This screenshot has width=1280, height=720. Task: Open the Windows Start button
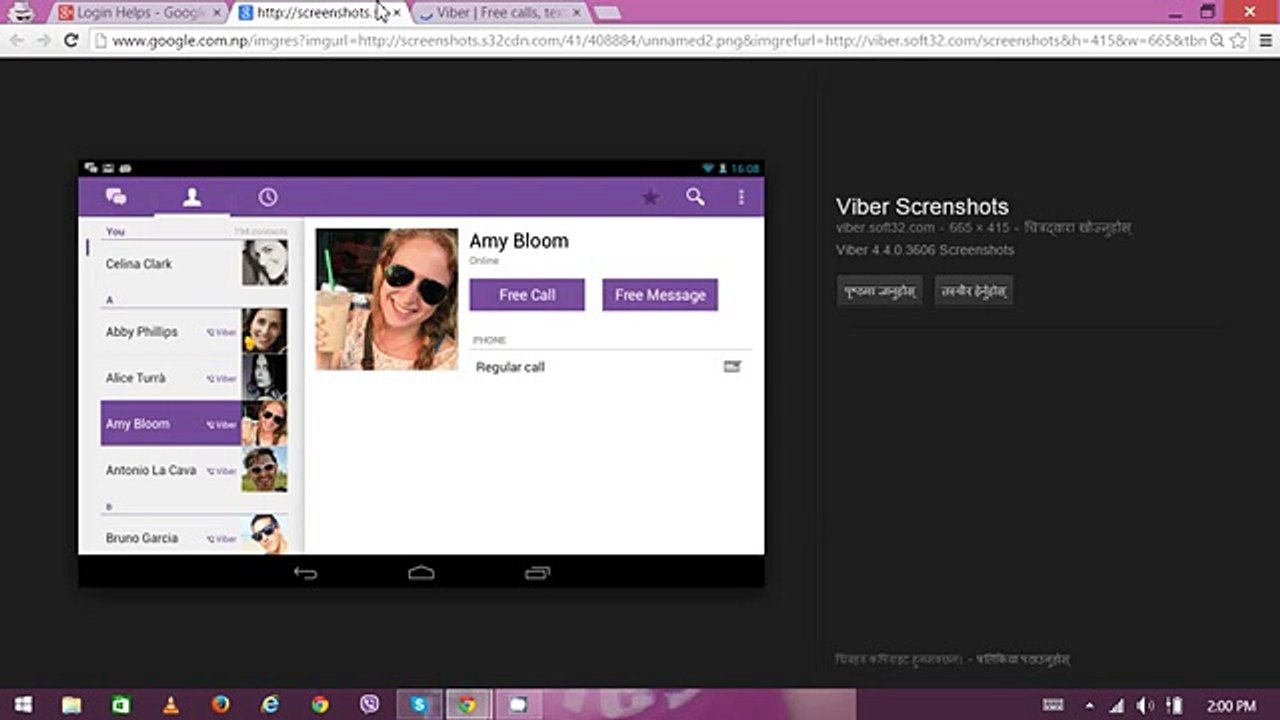click(x=23, y=705)
